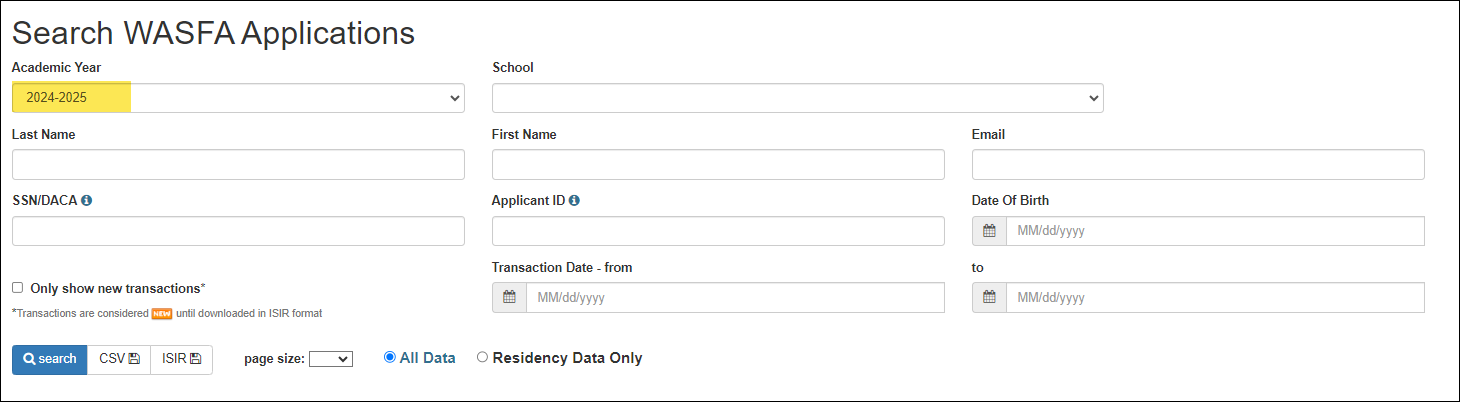Open Transaction Date from calendar icon
Screen dimensions: 1460x402
(x=509, y=298)
